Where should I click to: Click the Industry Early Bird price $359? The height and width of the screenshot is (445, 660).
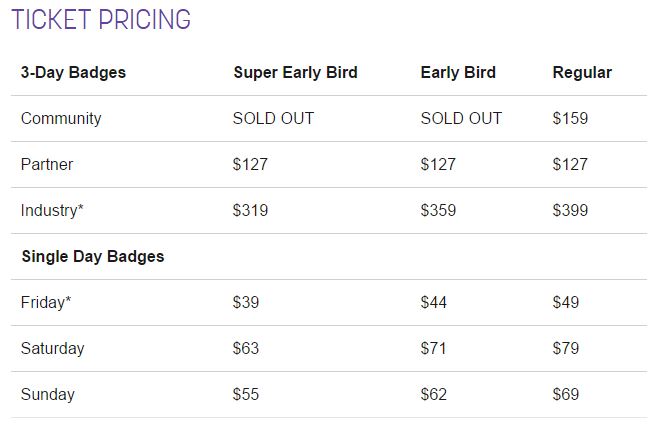click(x=438, y=210)
